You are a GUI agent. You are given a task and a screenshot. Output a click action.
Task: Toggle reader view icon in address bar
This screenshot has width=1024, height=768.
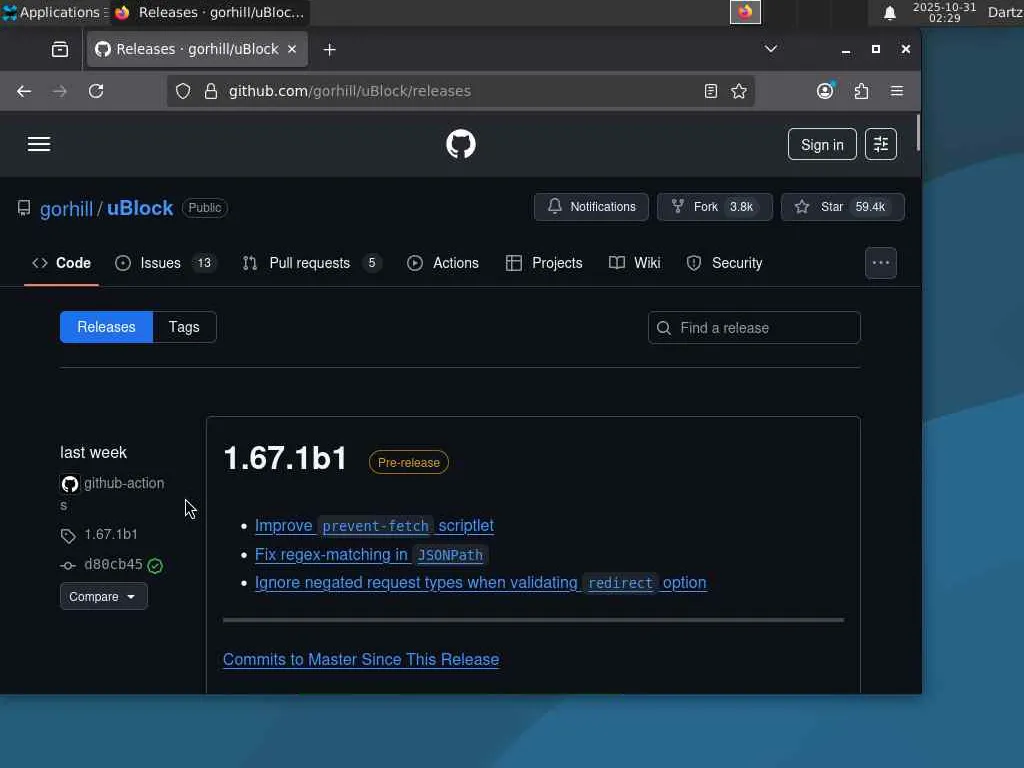[711, 91]
